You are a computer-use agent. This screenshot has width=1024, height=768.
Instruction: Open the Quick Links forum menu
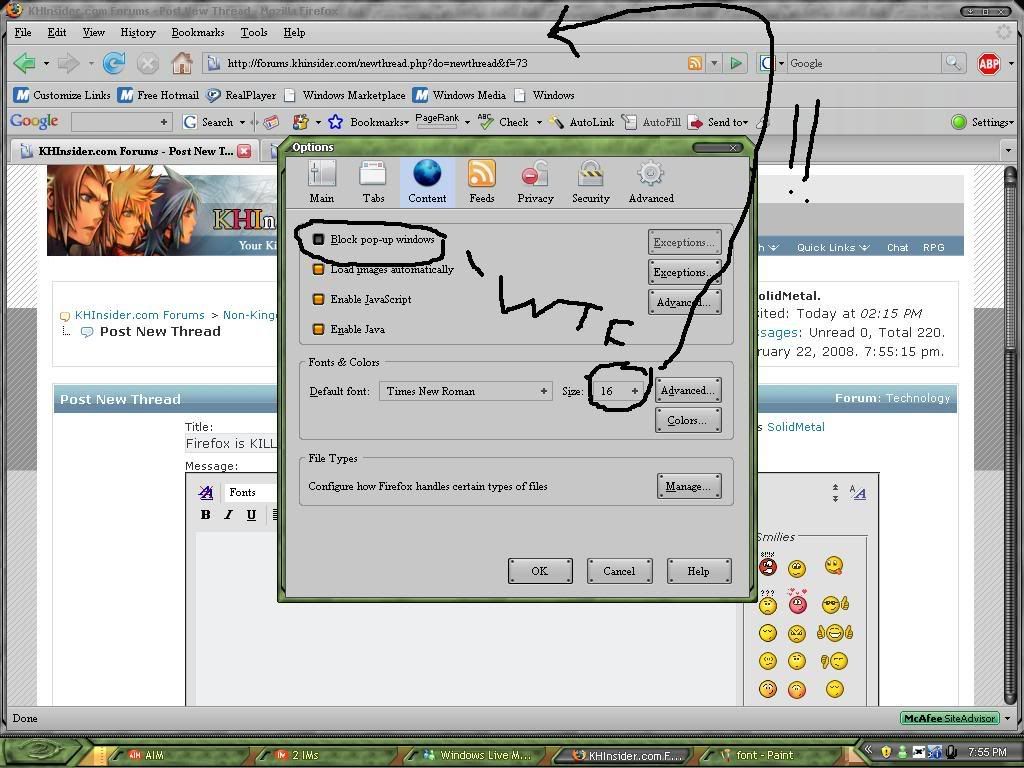[x=833, y=248]
